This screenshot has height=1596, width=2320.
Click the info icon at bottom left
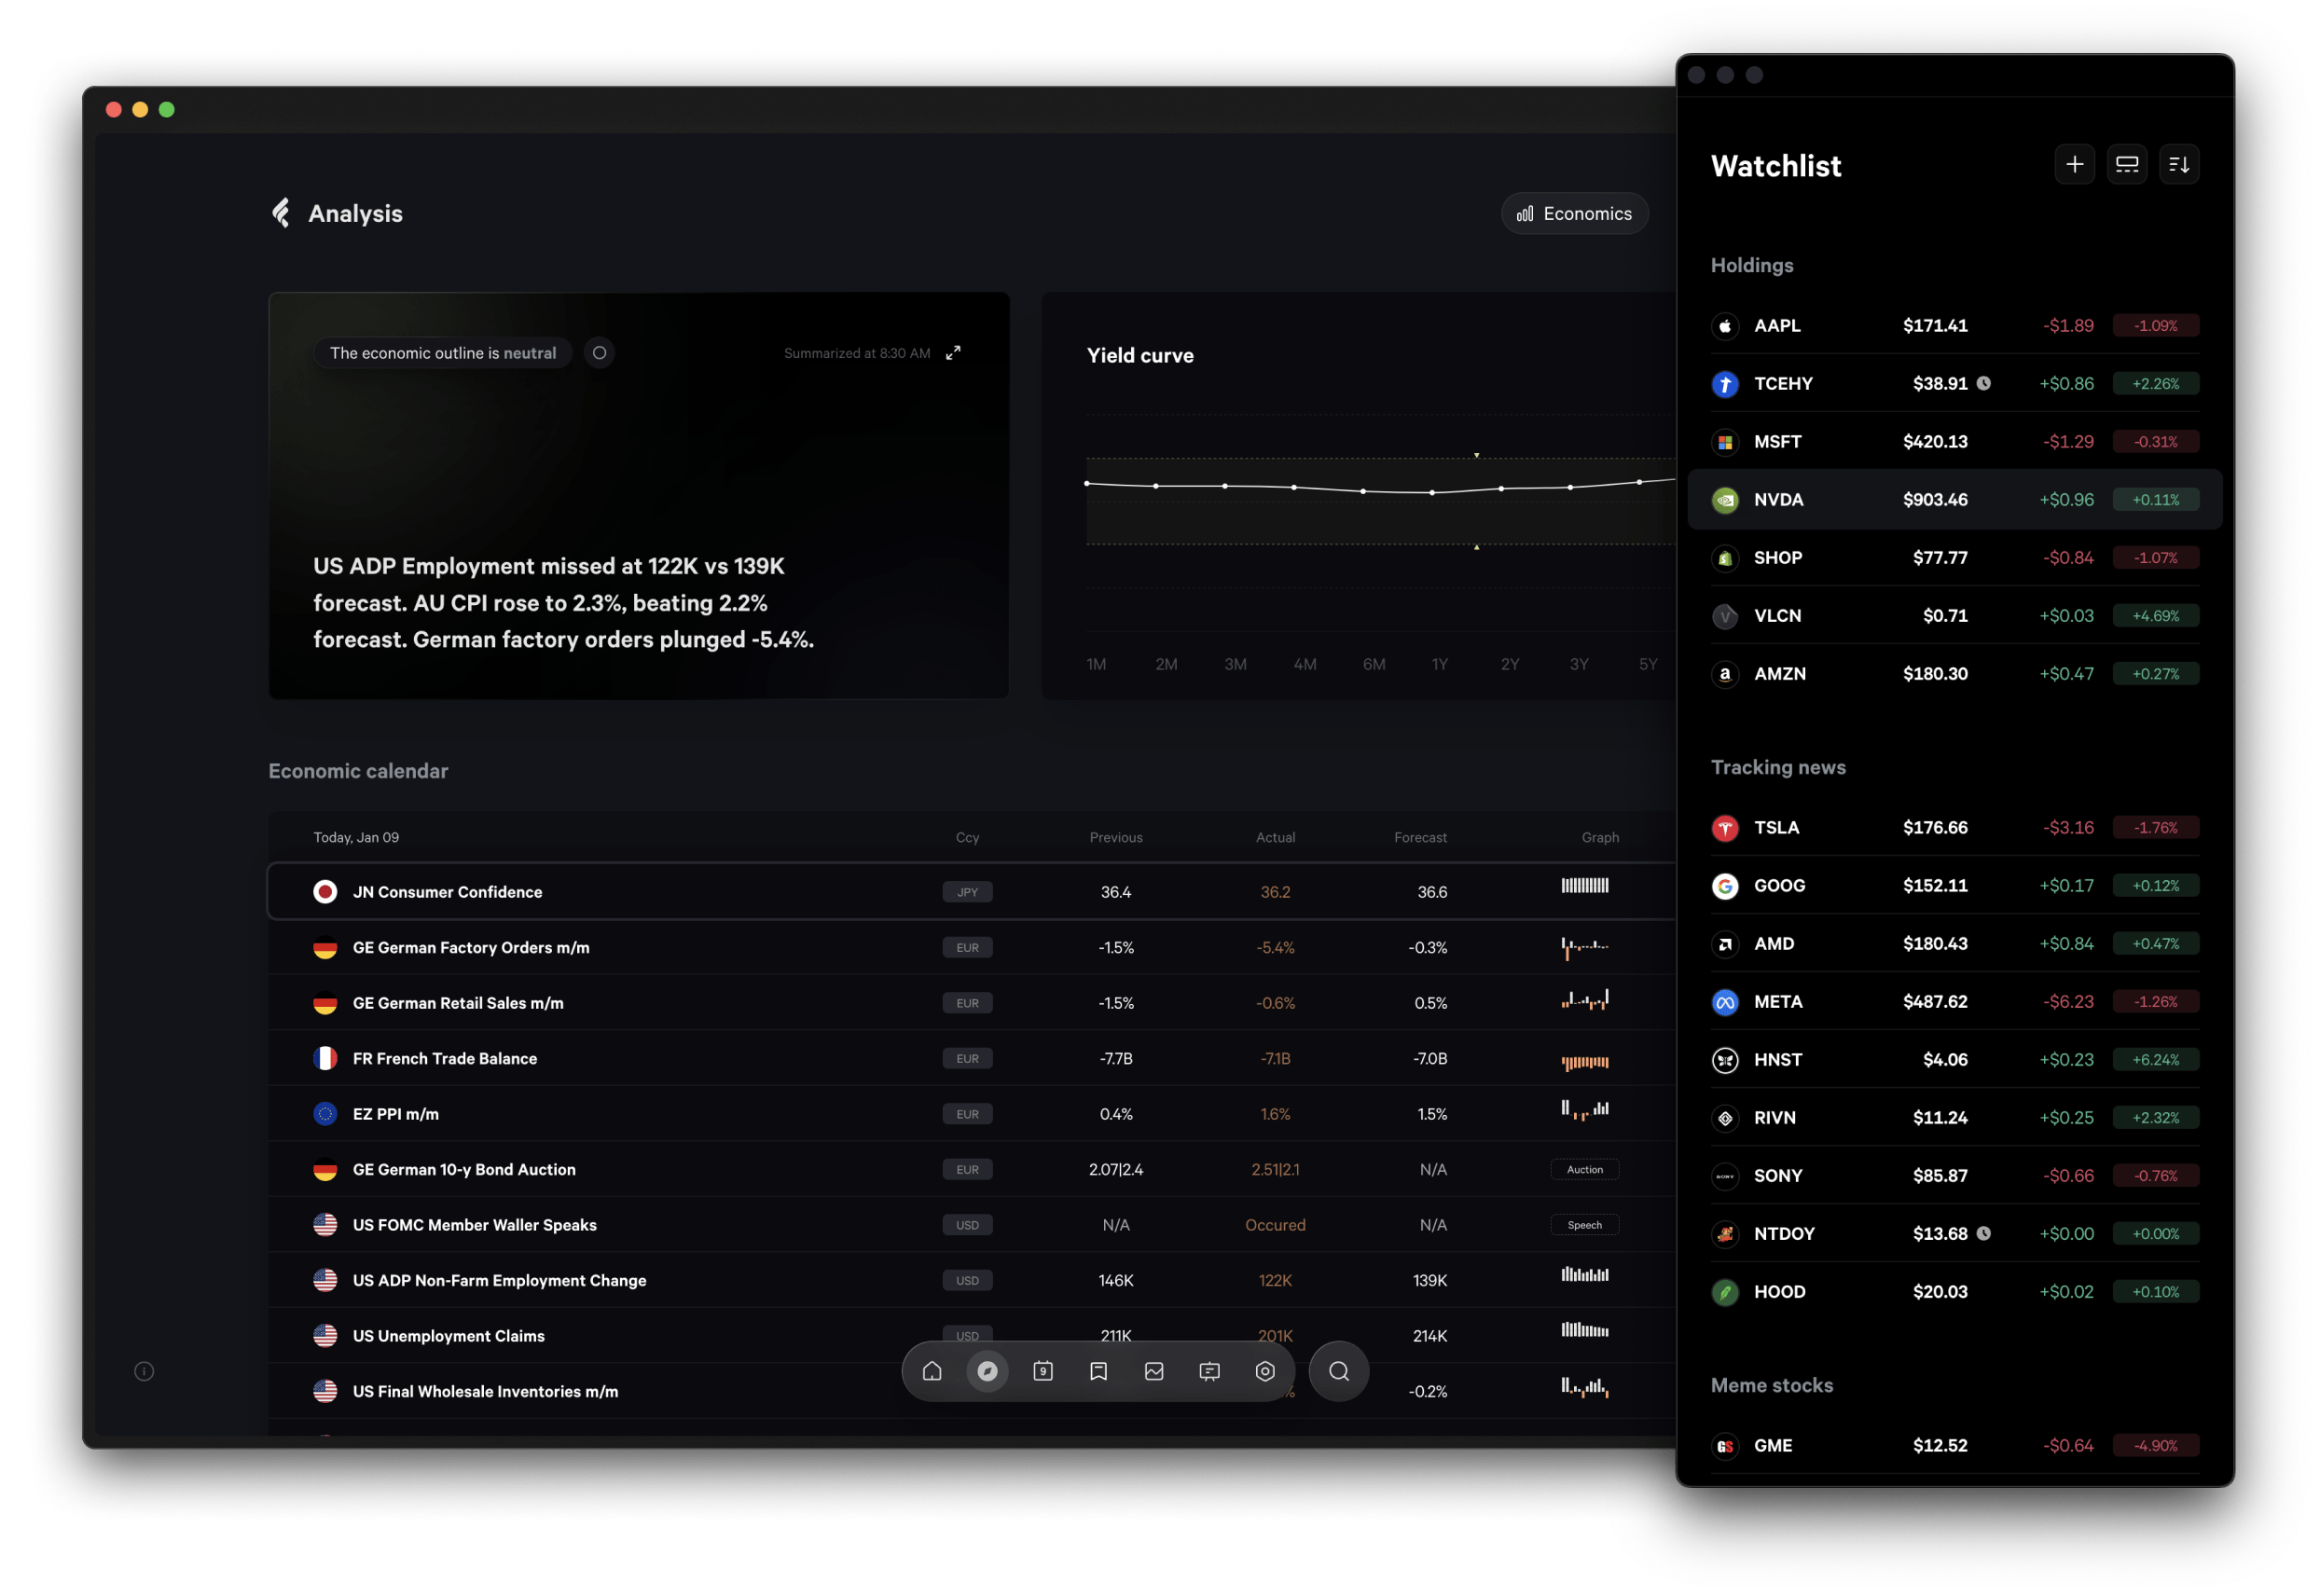click(x=144, y=1371)
